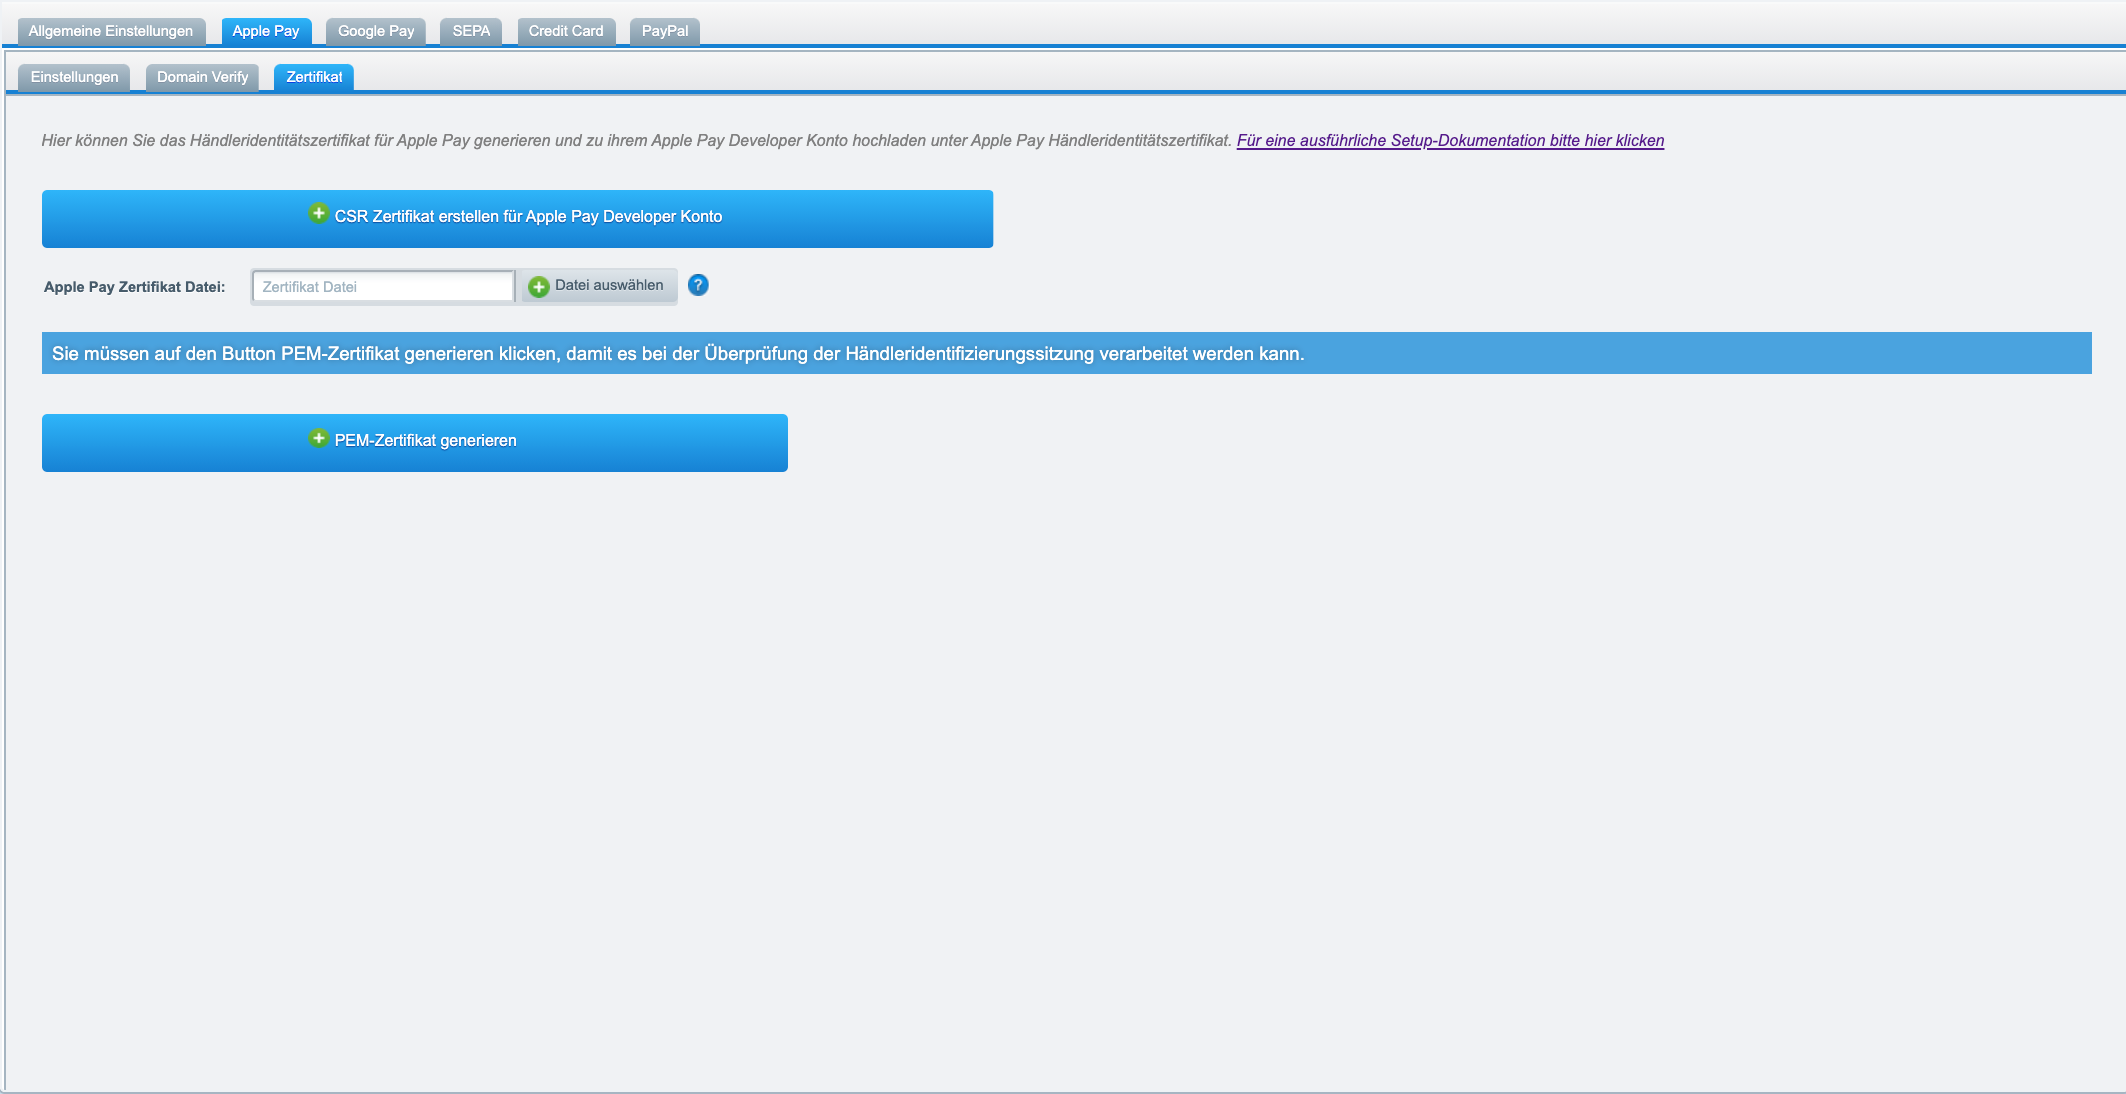Click CSR Zertifikat erstellen button
This screenshot has width=2126, height=1094.
tap(517, 219)
